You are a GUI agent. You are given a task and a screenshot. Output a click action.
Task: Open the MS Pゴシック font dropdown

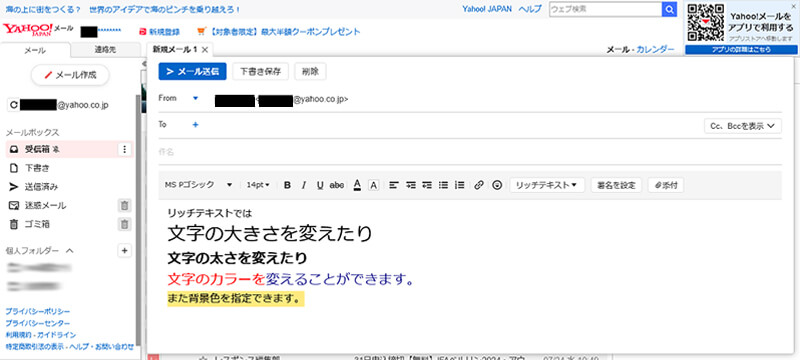(x=198, y=185)
